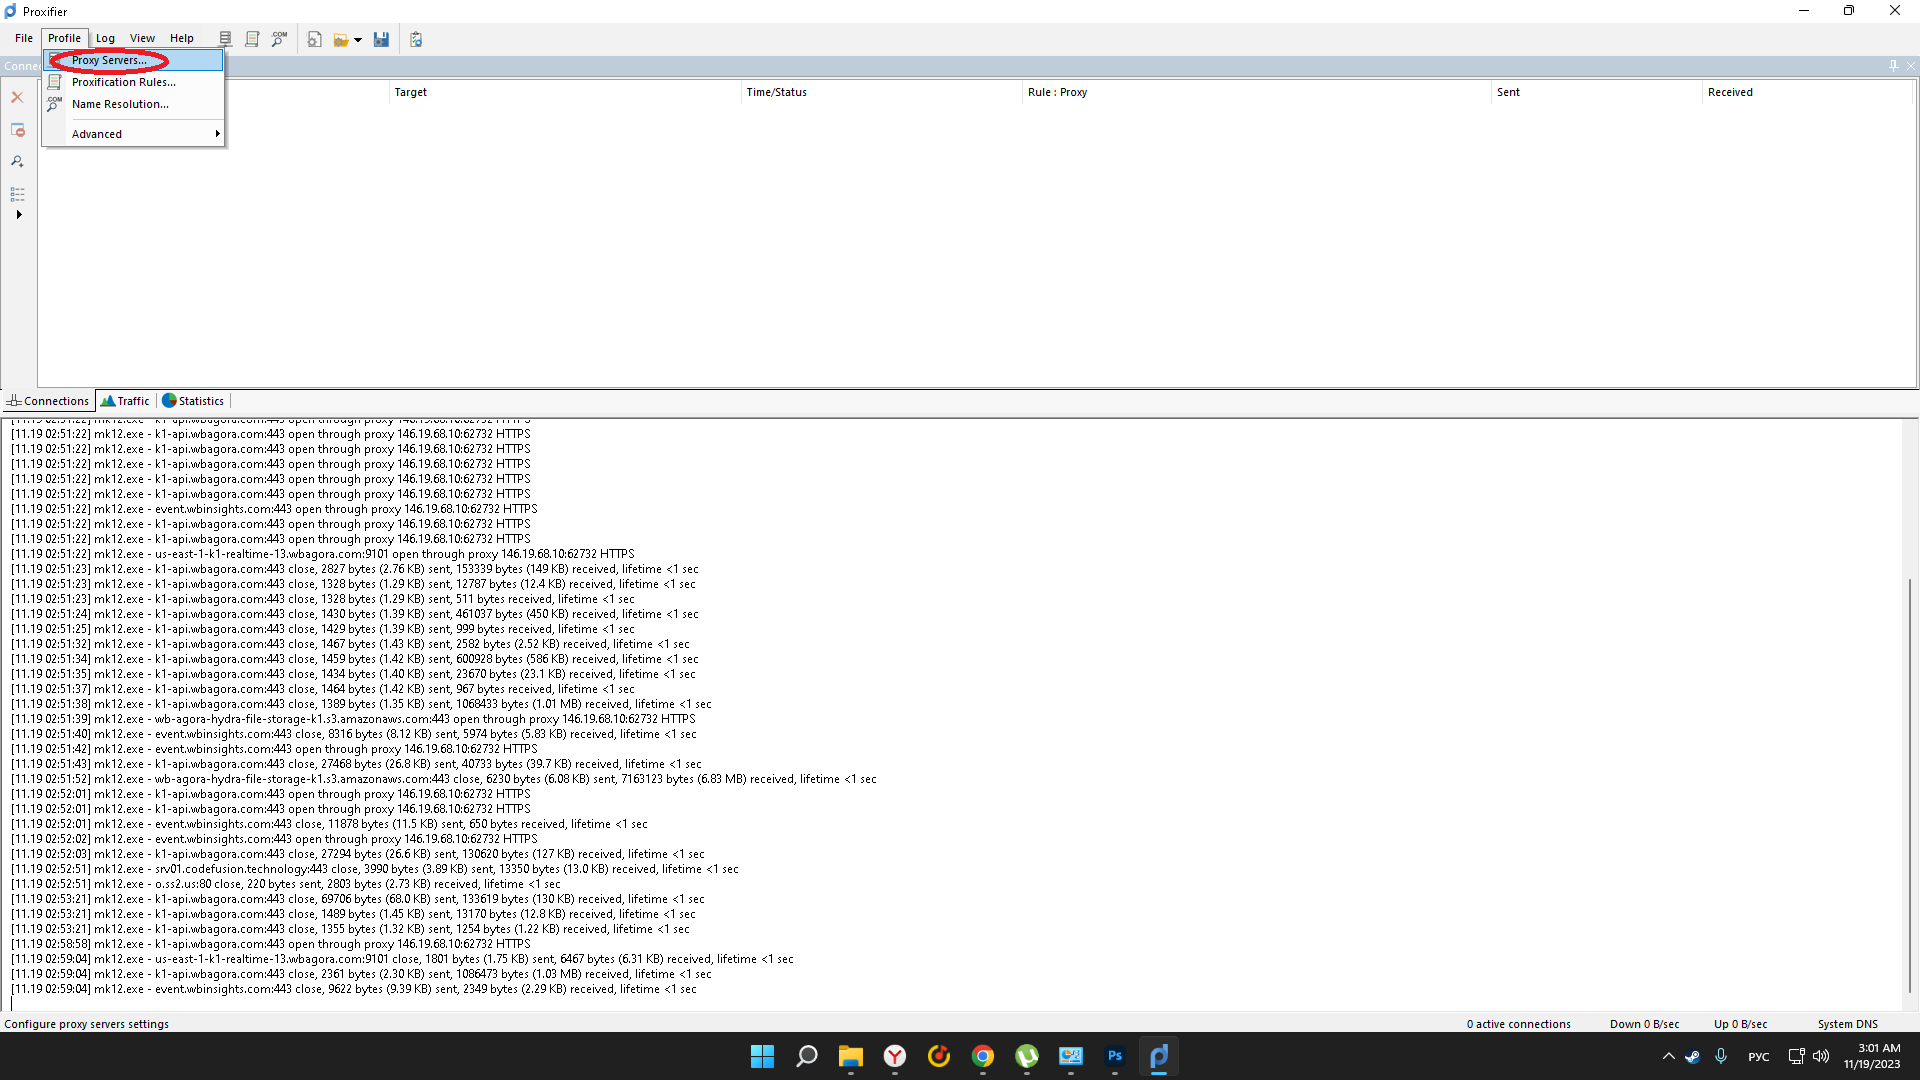
Task: Open the volume tray icon
Action: point(1821,1056)
